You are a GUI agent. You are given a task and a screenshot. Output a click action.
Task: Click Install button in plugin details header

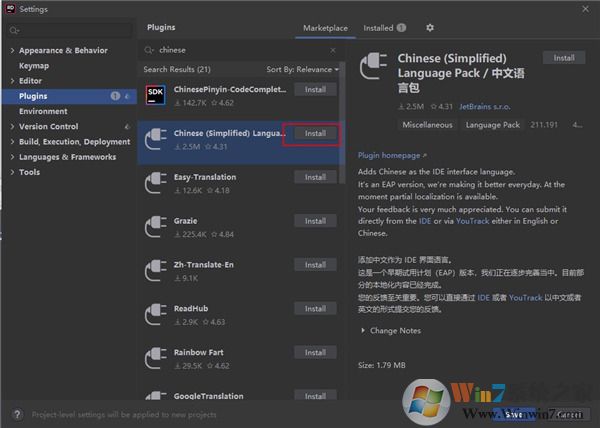coord(564,58)
